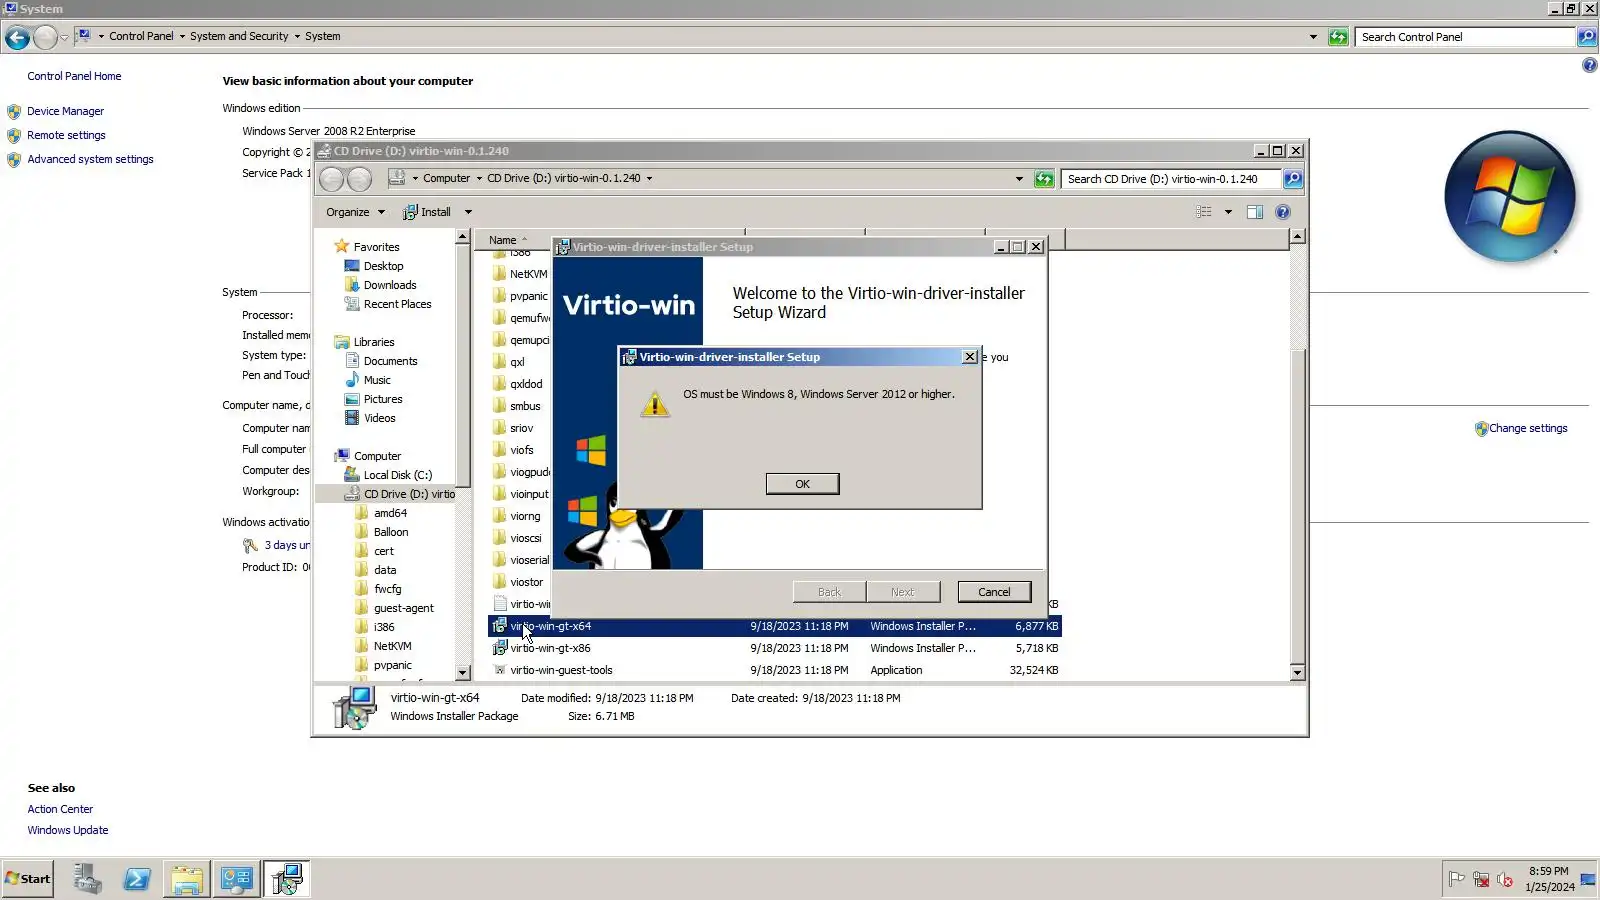Select the virtio-win-gt-x86 installer file
Viewport: 1600px width, 900px height.
[550, 648]
